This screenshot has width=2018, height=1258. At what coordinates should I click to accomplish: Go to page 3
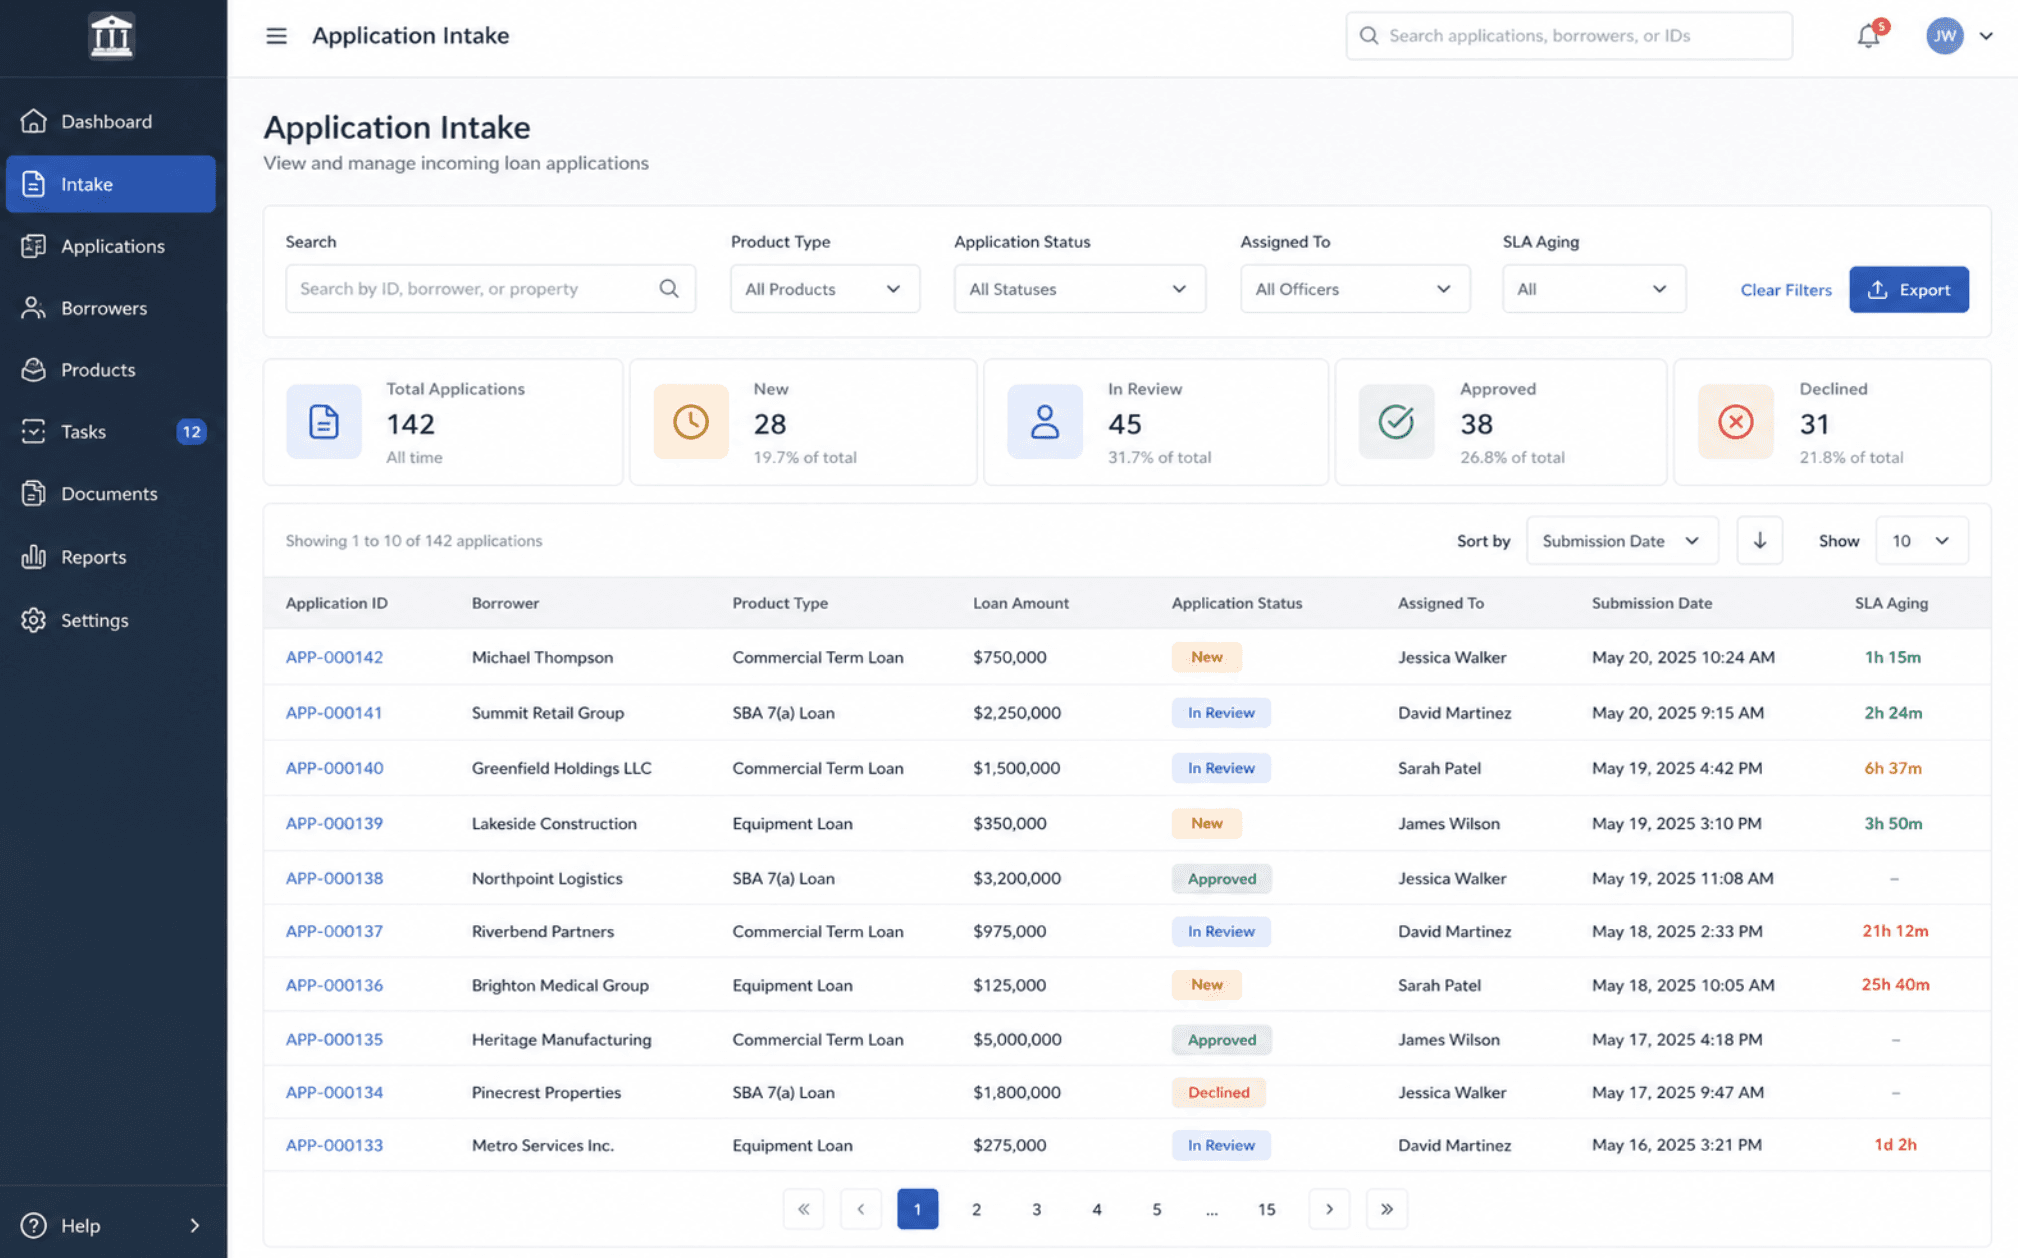point(1036,1209)
